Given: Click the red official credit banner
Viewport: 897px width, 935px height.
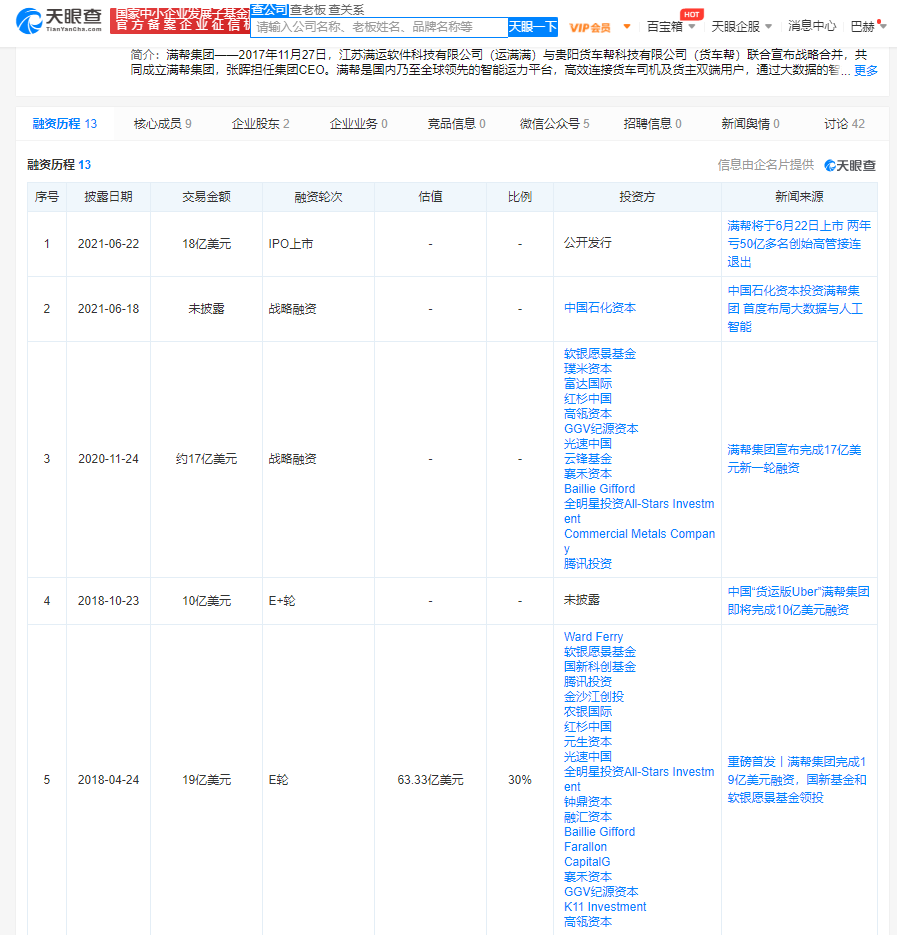Looking at the screenshot, I should coord(180,21).
